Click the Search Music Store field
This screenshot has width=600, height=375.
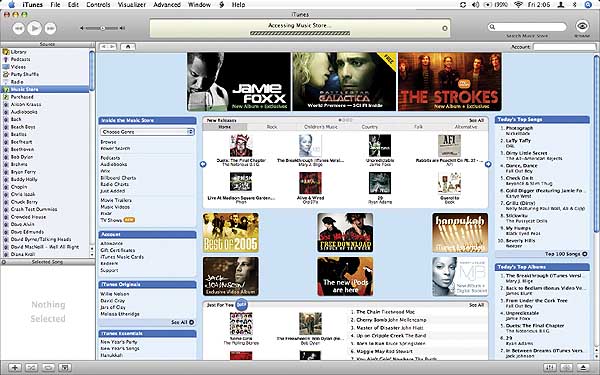[x=527, y=27]
